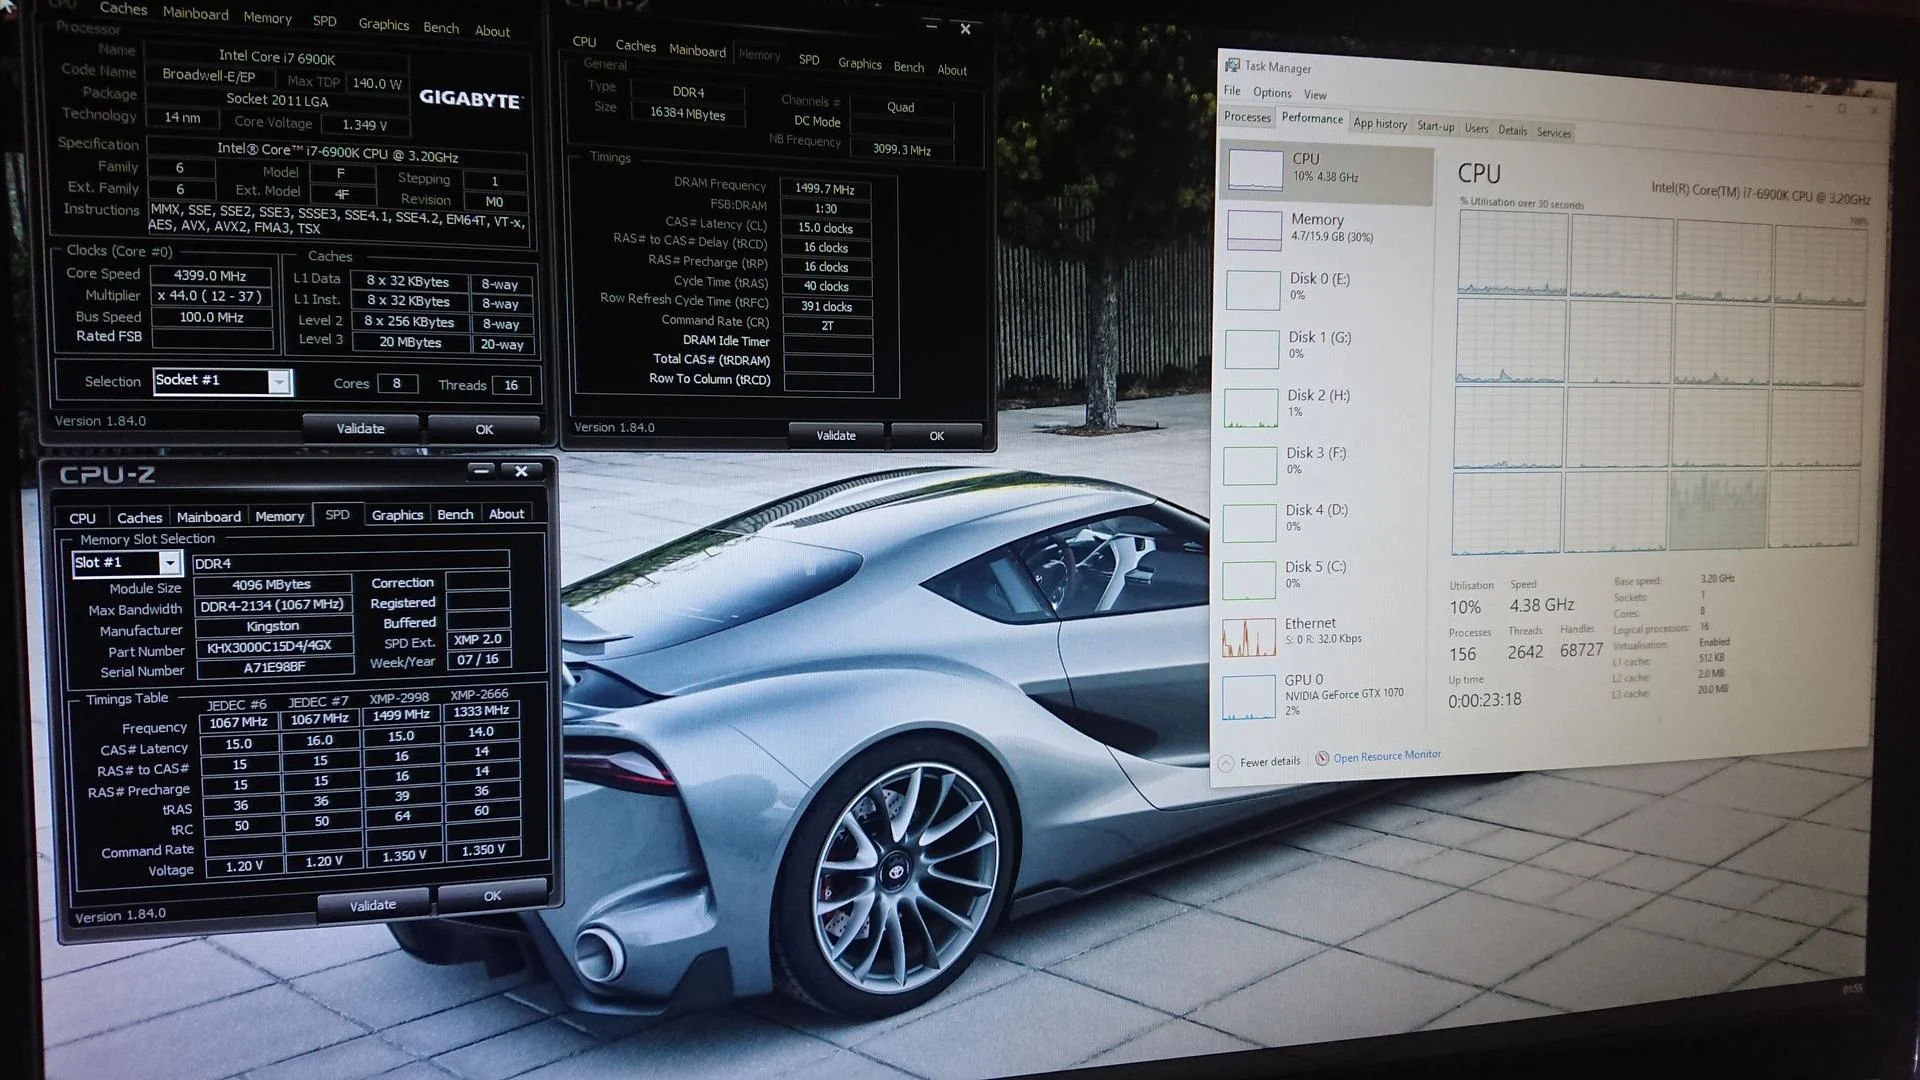Select Mainboard tab in SPD window
Screen dimensions: 1920x1080
[x=209, y=517]
